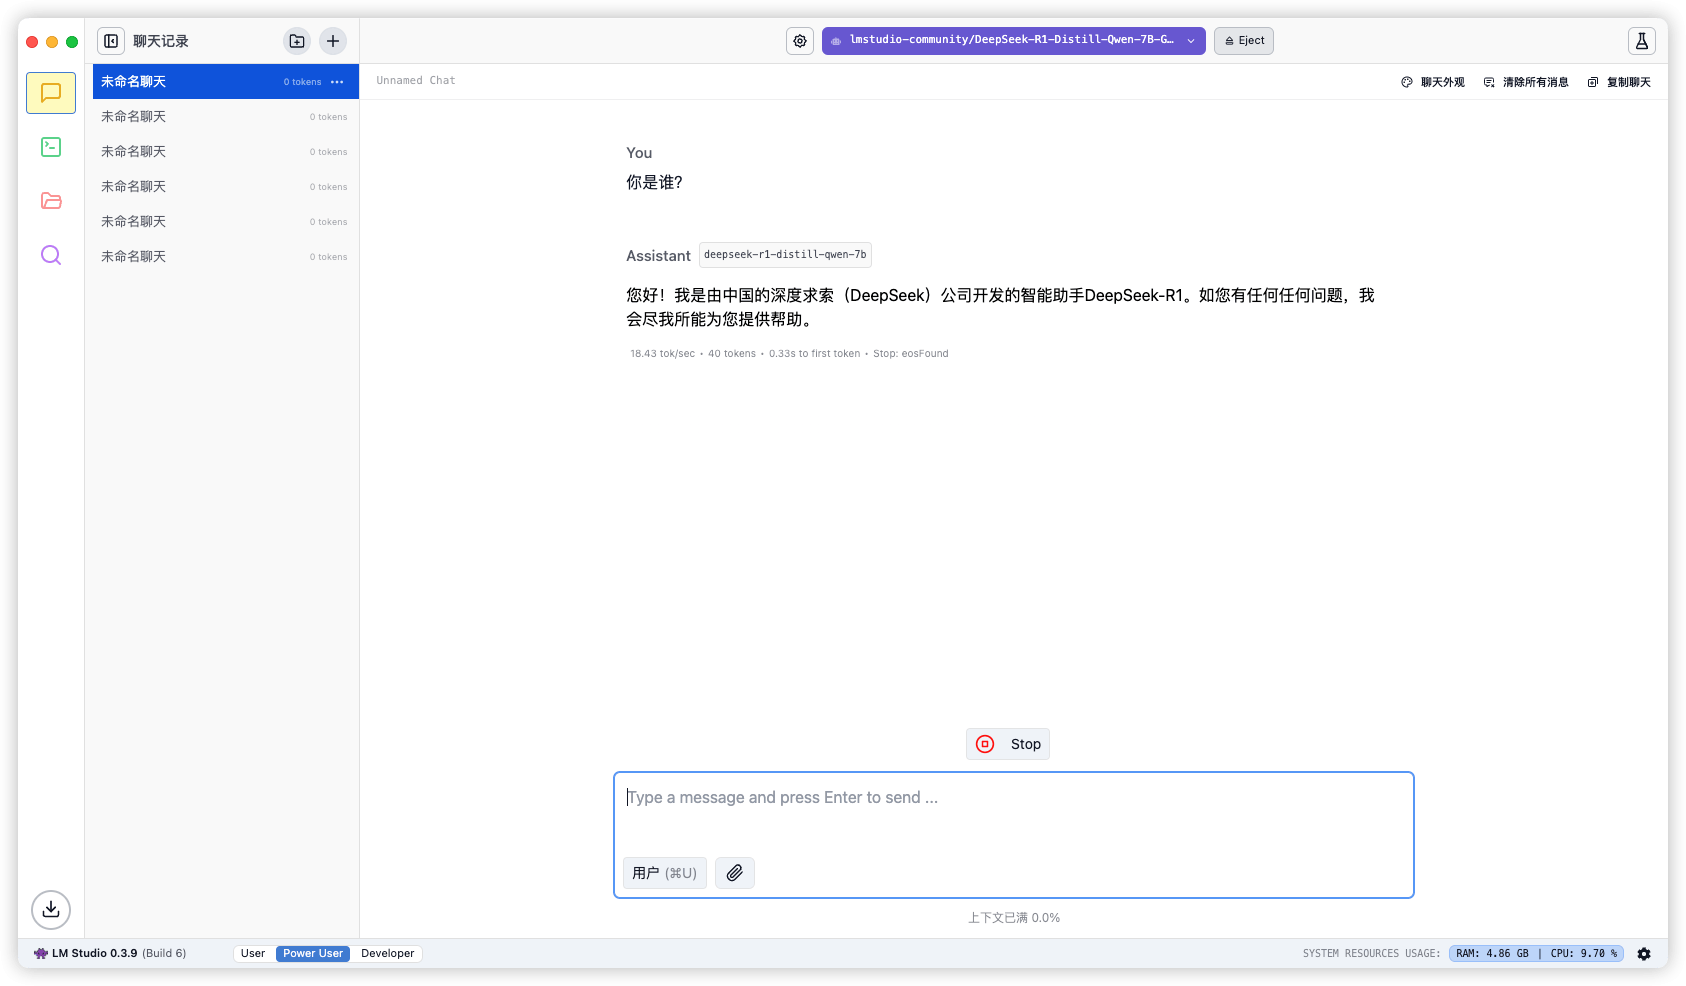Screen dimensions: 1686x986
Task: Click the 上下文已满 0.0% context indicator
Action: (x=1014, y=918)
